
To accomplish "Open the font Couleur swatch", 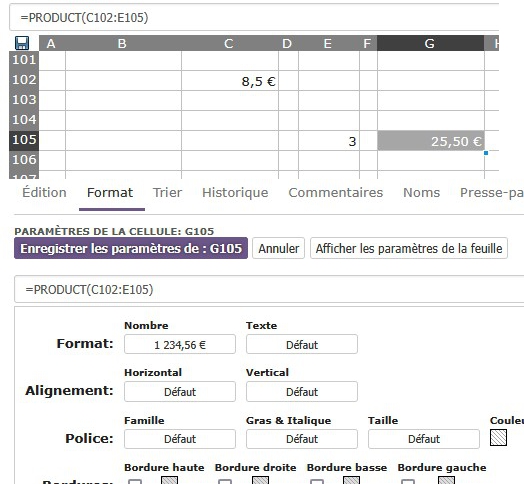I will point(498,438).
